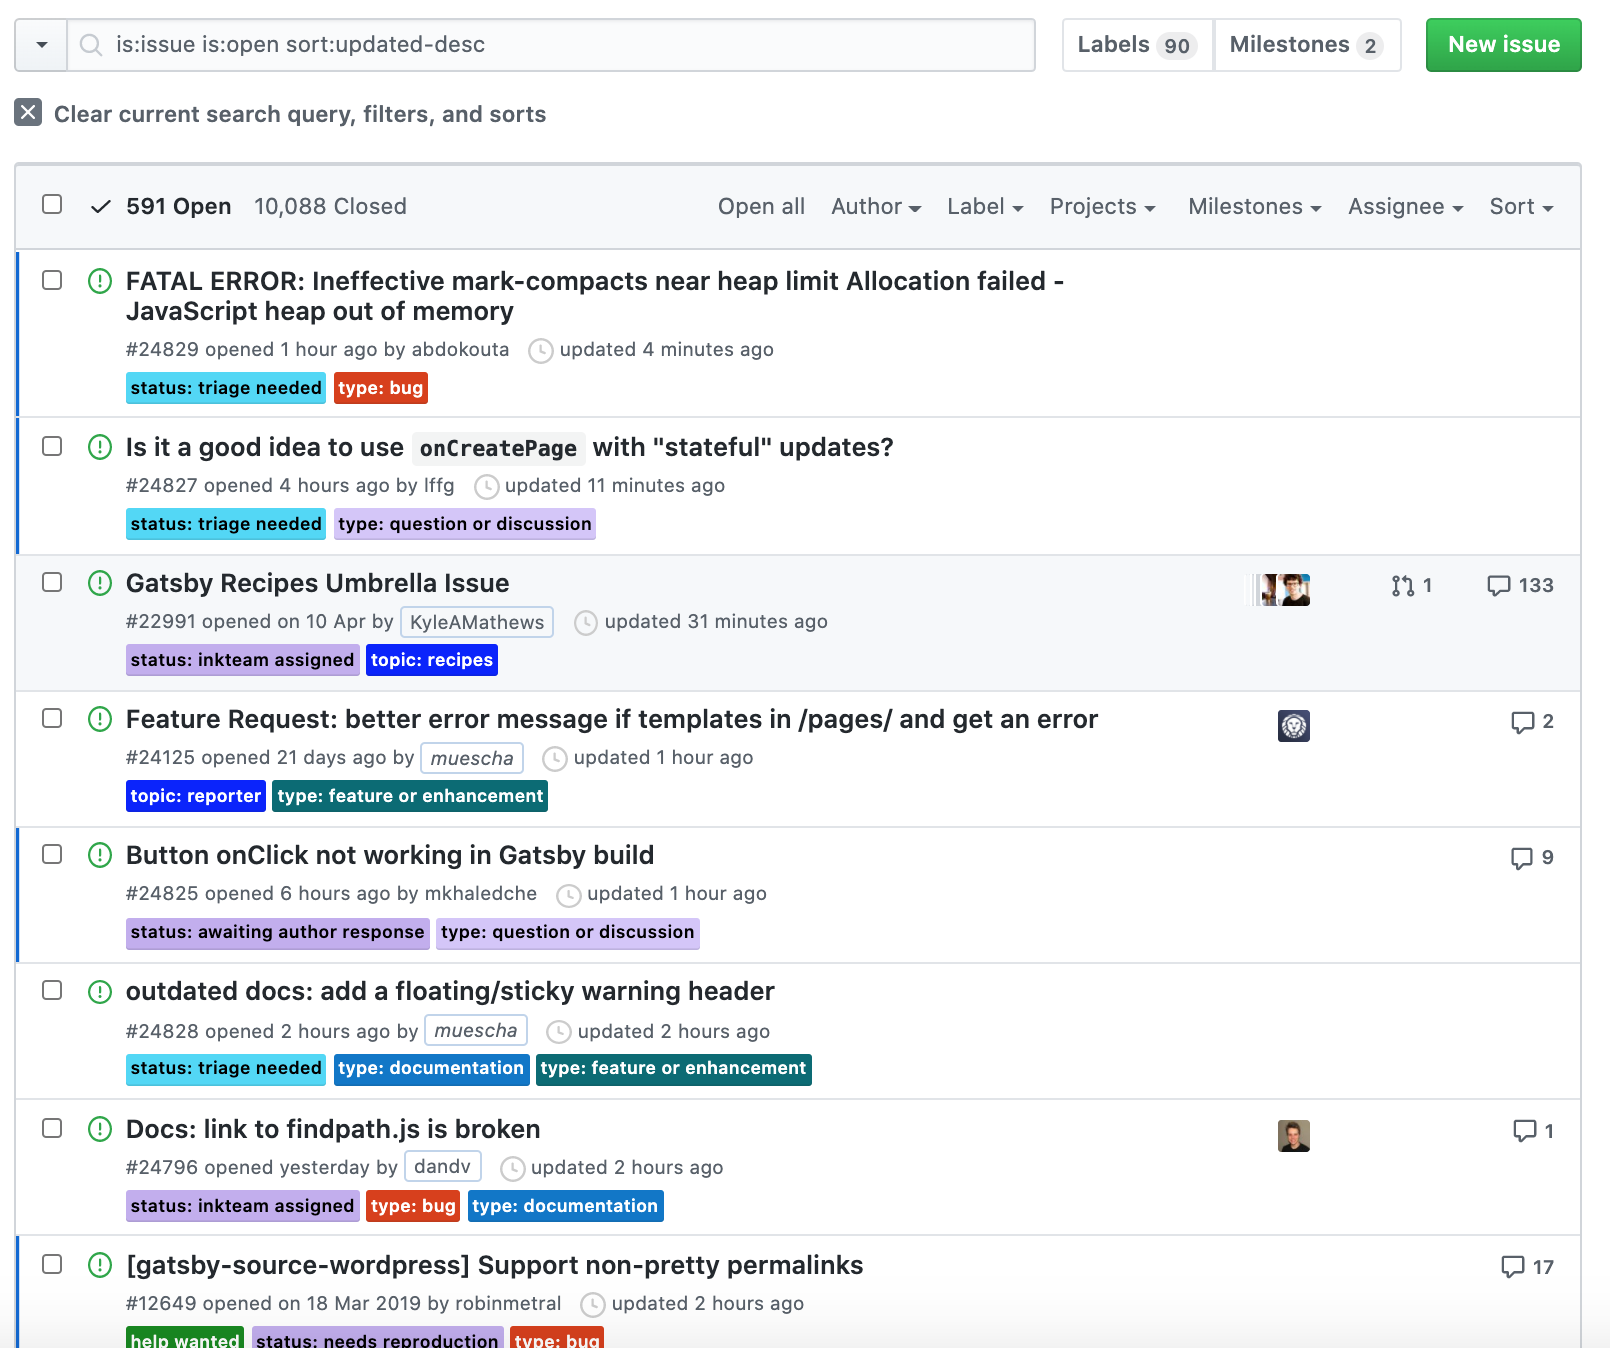Click the topic: reporter label
This screenshot has width=1610, height=1348.
coord(196,796)
